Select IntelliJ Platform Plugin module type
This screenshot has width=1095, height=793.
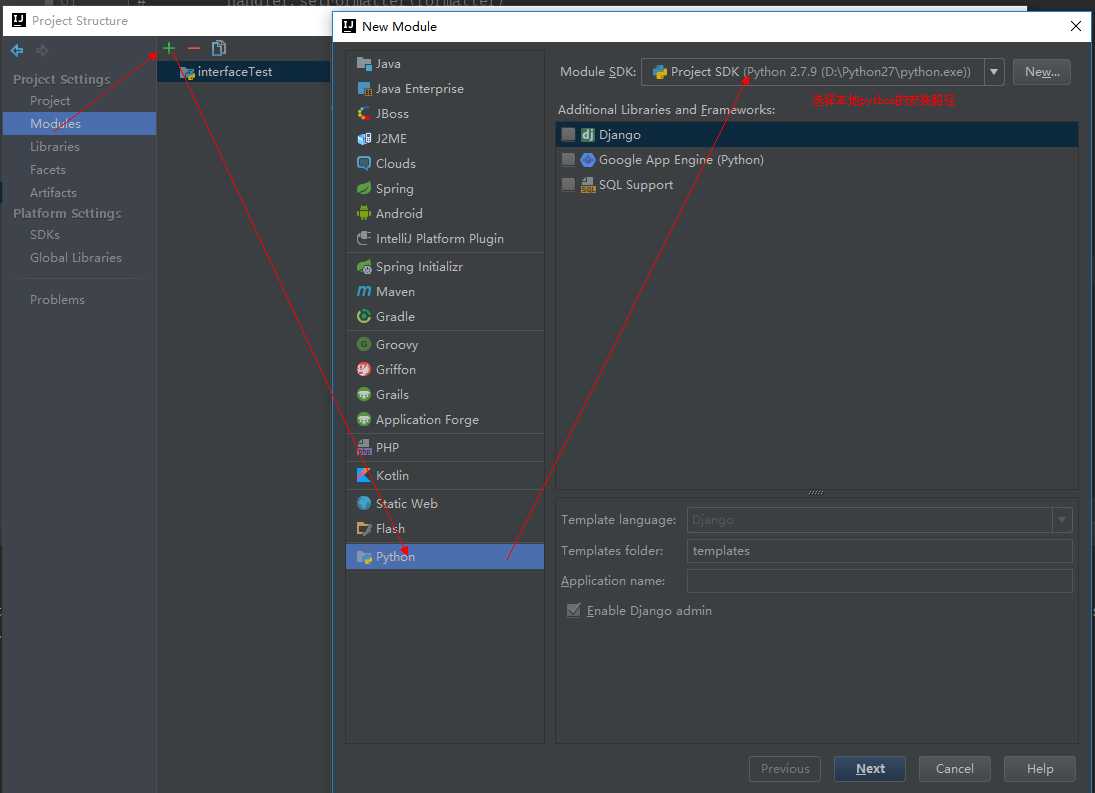coord(445,239)
